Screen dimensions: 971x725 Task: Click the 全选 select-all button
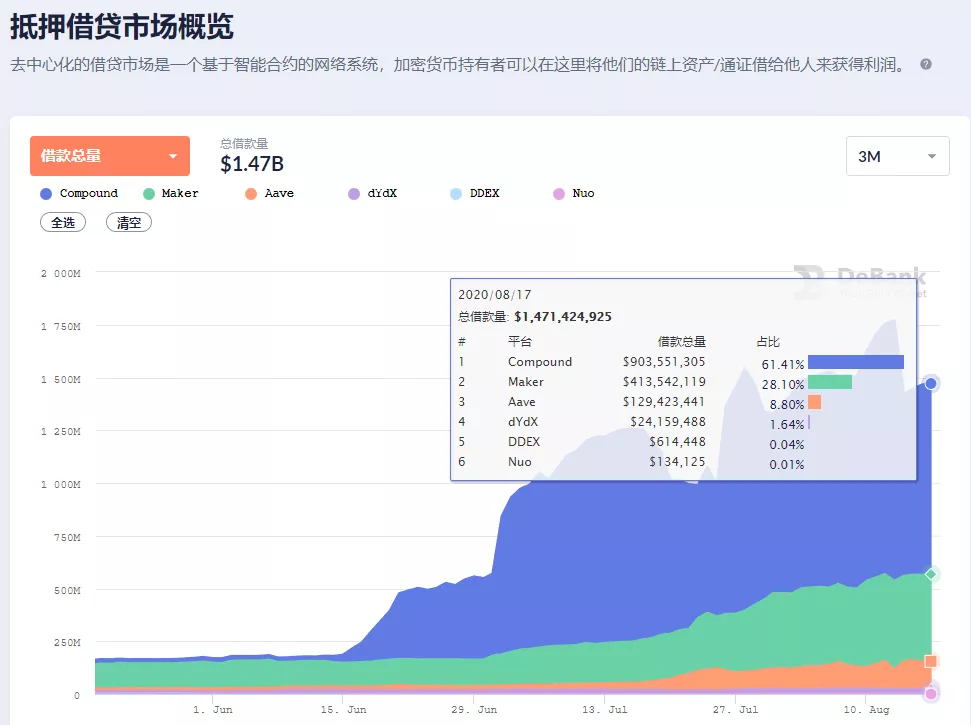[63, 222]
